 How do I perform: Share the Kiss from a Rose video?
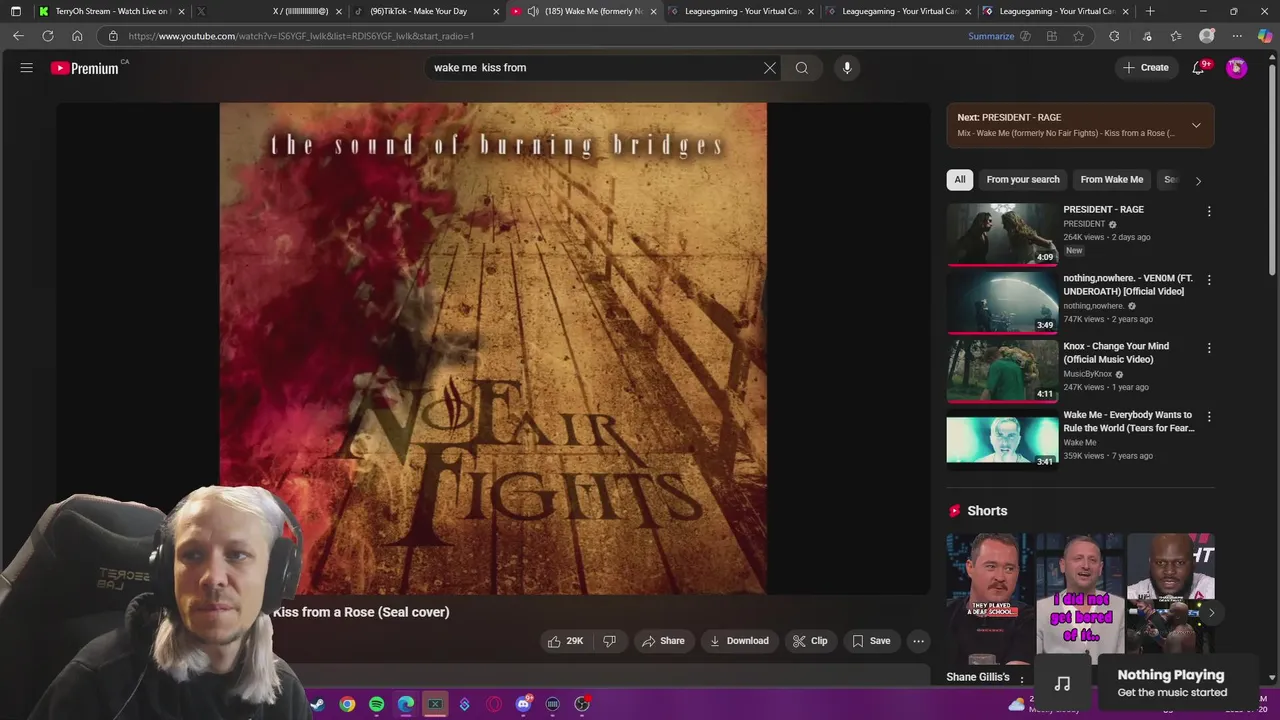663,641
